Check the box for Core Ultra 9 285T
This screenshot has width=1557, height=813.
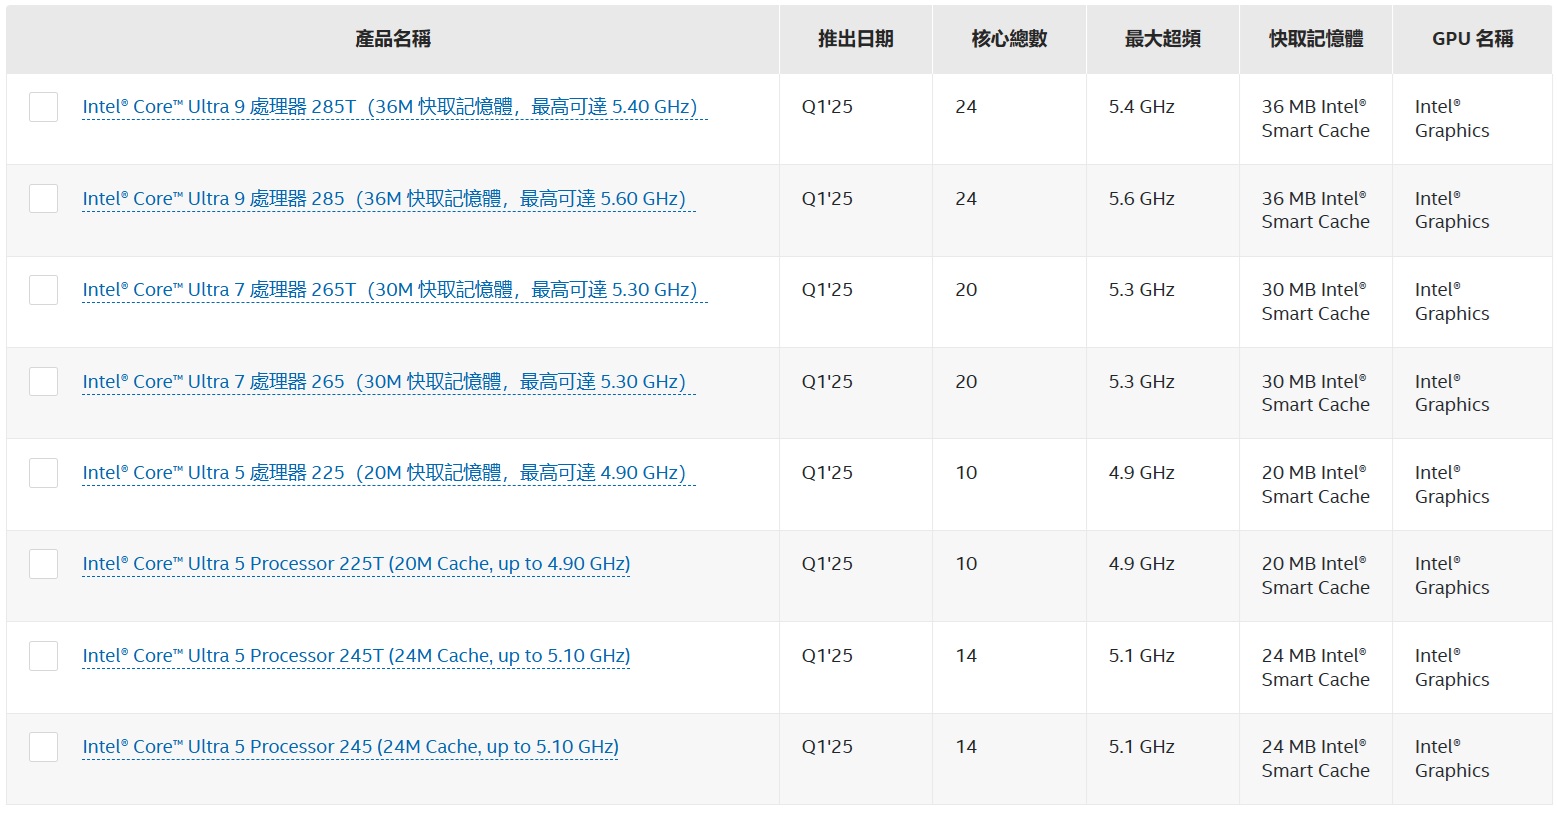[43, 107]
